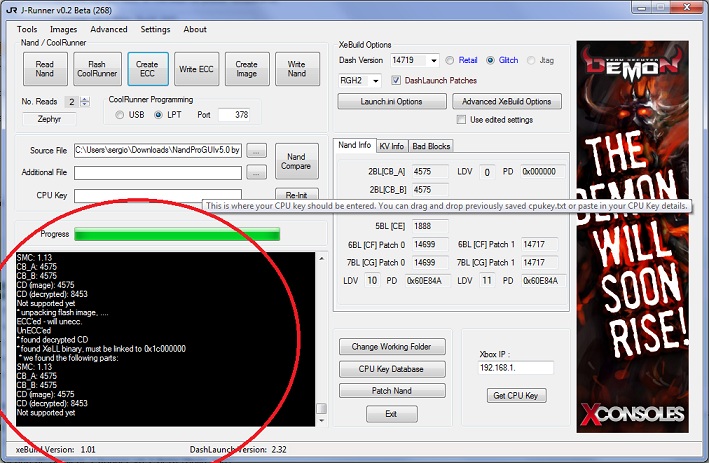The image size is (709, 463).
Task: Click the PD 0x000000 field
Action: [542, 172]
